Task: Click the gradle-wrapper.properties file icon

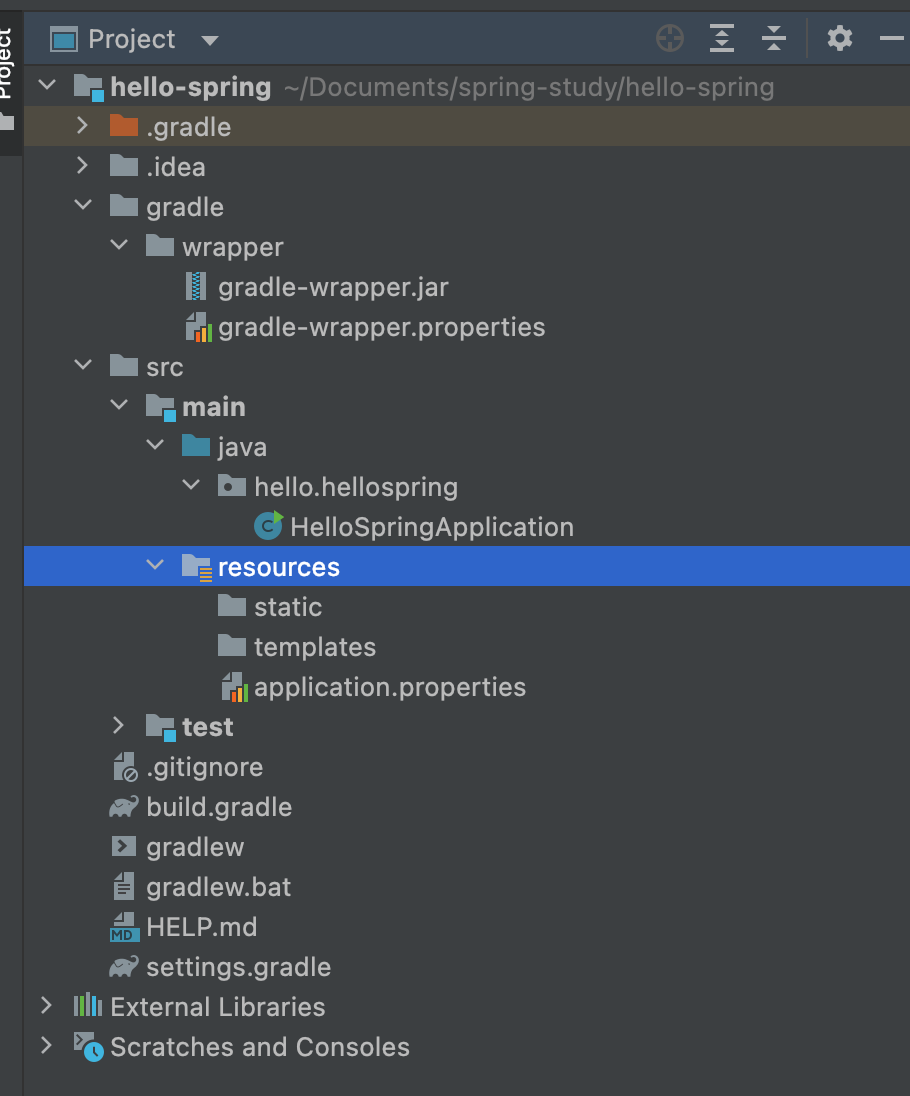Action: pyautogui.click(x=199, y=326)
